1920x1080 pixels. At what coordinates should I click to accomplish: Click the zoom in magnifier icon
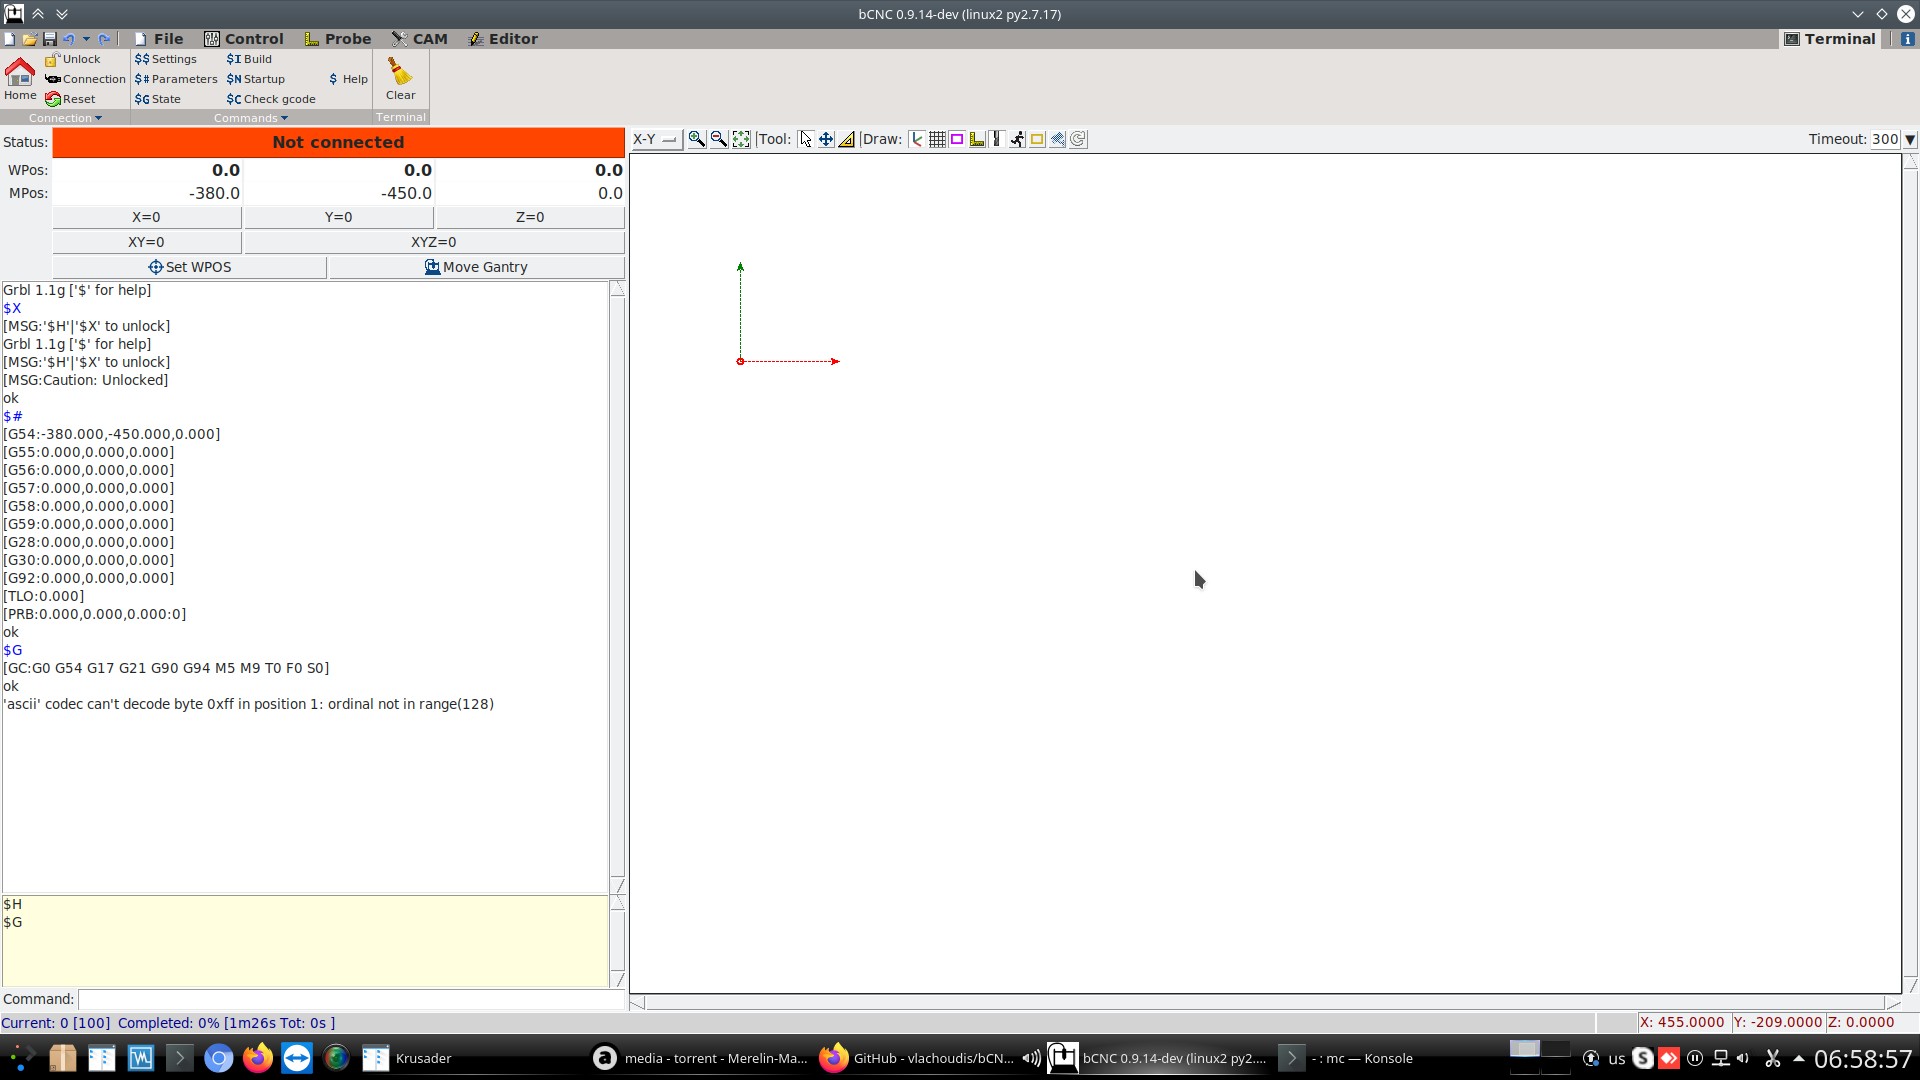696,139
